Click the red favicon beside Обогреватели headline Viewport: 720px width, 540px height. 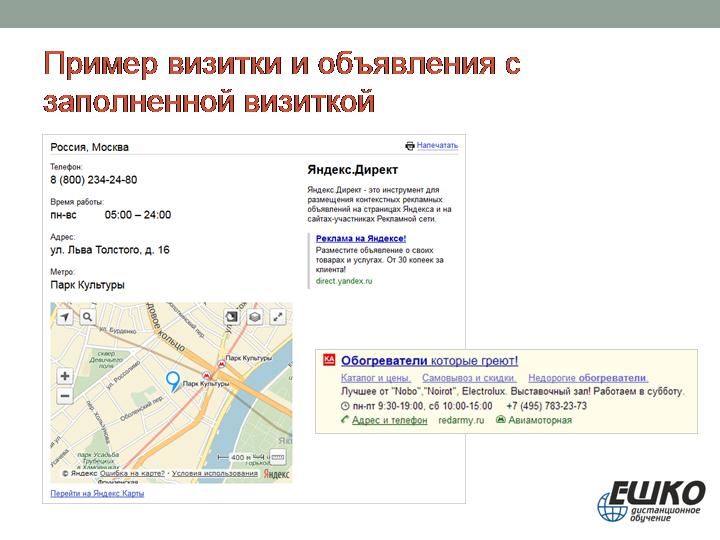329,360
